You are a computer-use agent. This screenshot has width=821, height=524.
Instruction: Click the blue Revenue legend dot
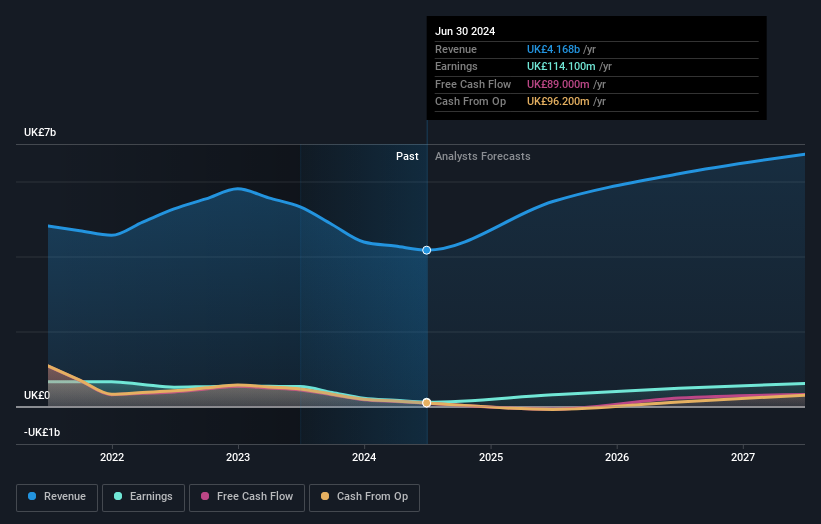click(x=32, y=496)
